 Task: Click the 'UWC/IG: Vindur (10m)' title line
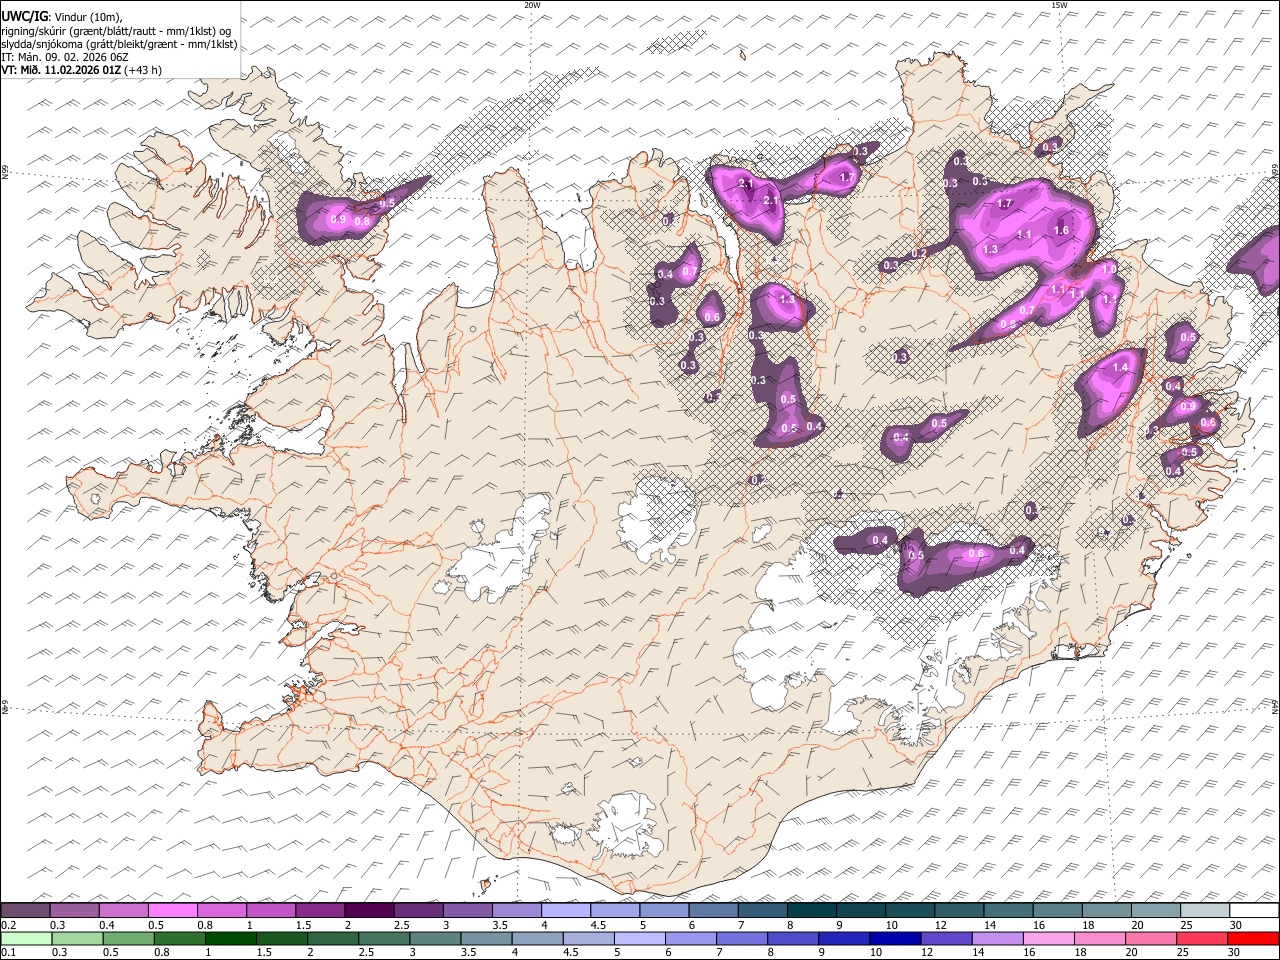click(x=62, y=17)
